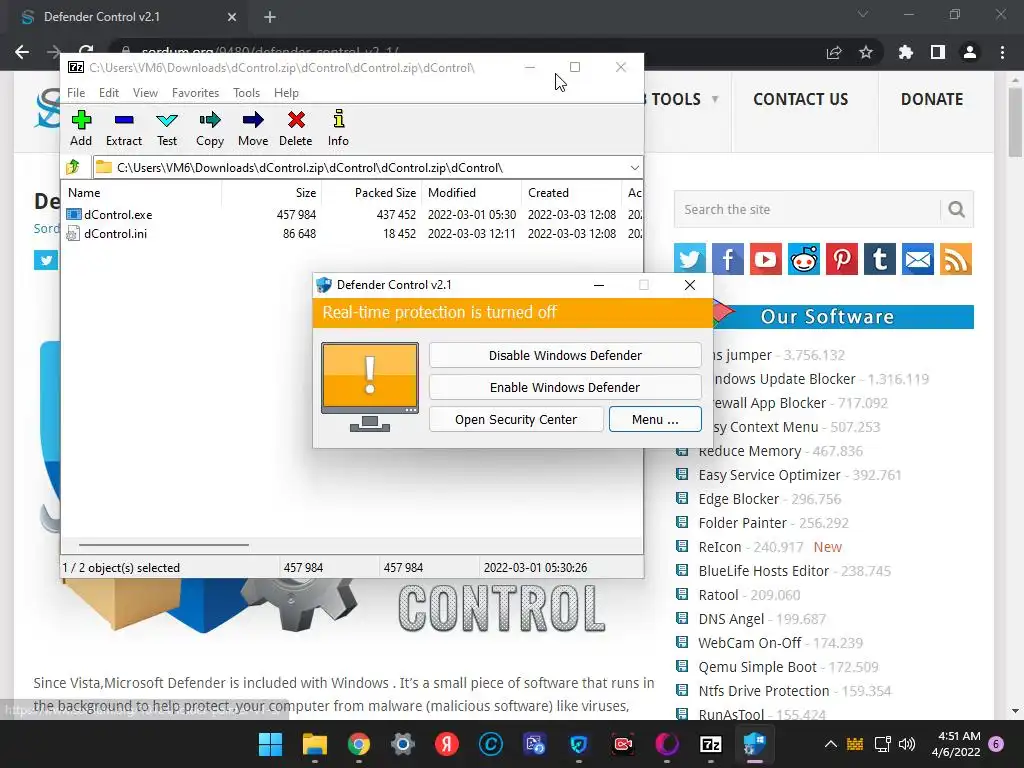
Task: Expand the 7-Zip address path dropdown
Action: click(x=634, y=168)
